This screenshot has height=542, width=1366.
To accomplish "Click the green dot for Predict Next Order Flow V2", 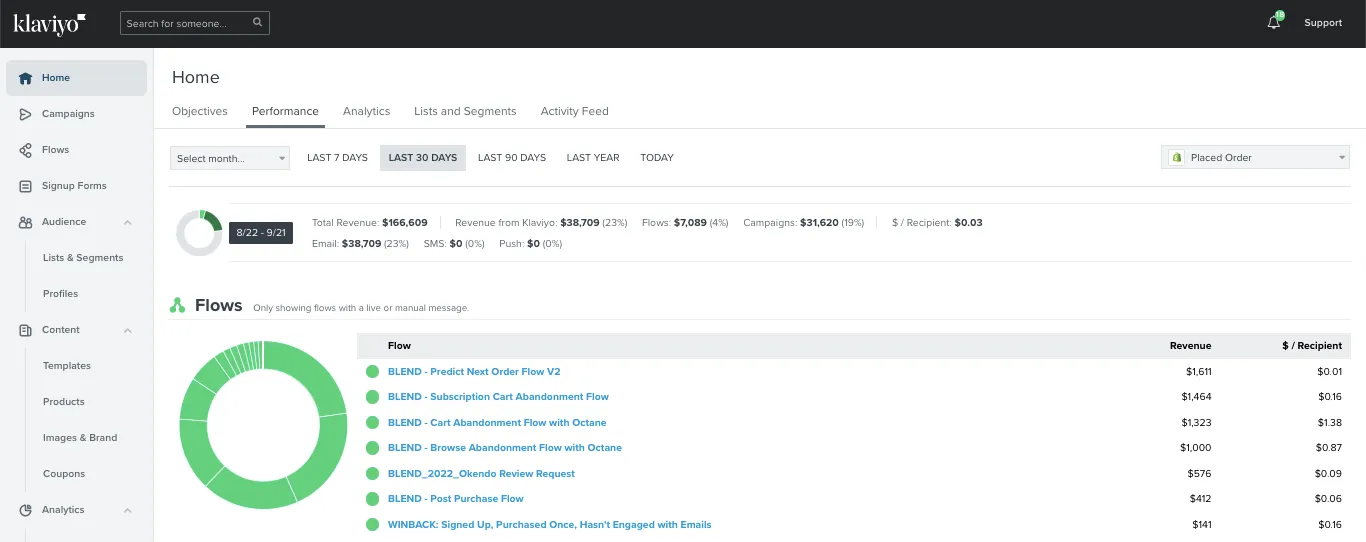I will 372,372.
